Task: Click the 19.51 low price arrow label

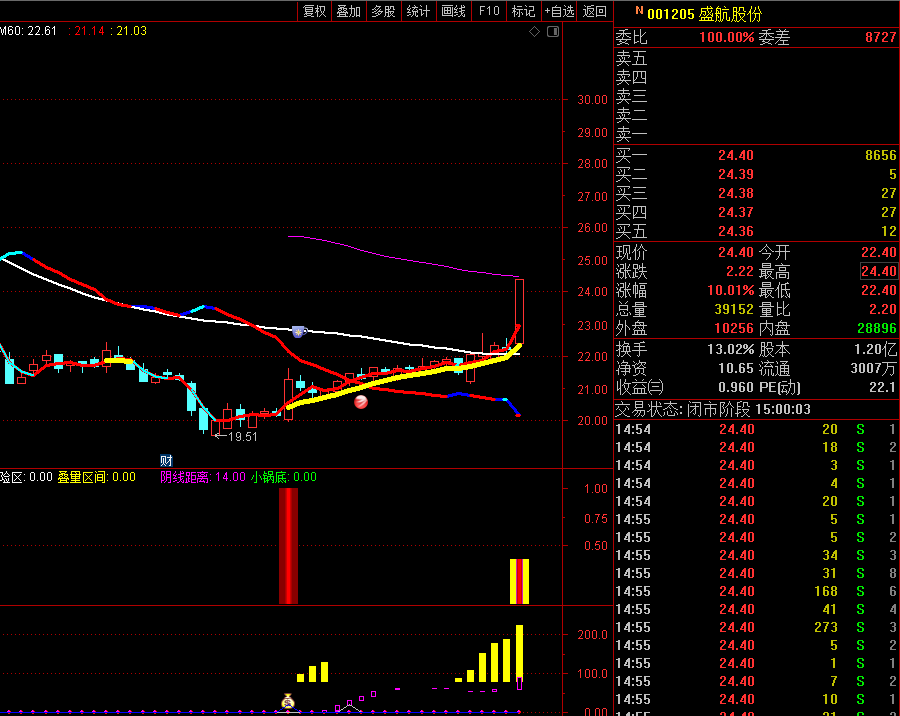Action: (x=236, y=437)
